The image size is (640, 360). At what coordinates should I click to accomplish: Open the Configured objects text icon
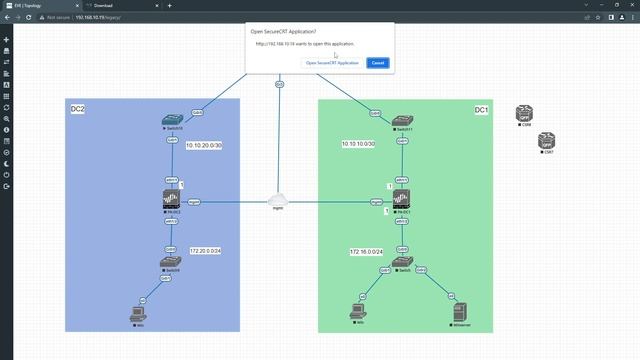(x=6, y=85)
